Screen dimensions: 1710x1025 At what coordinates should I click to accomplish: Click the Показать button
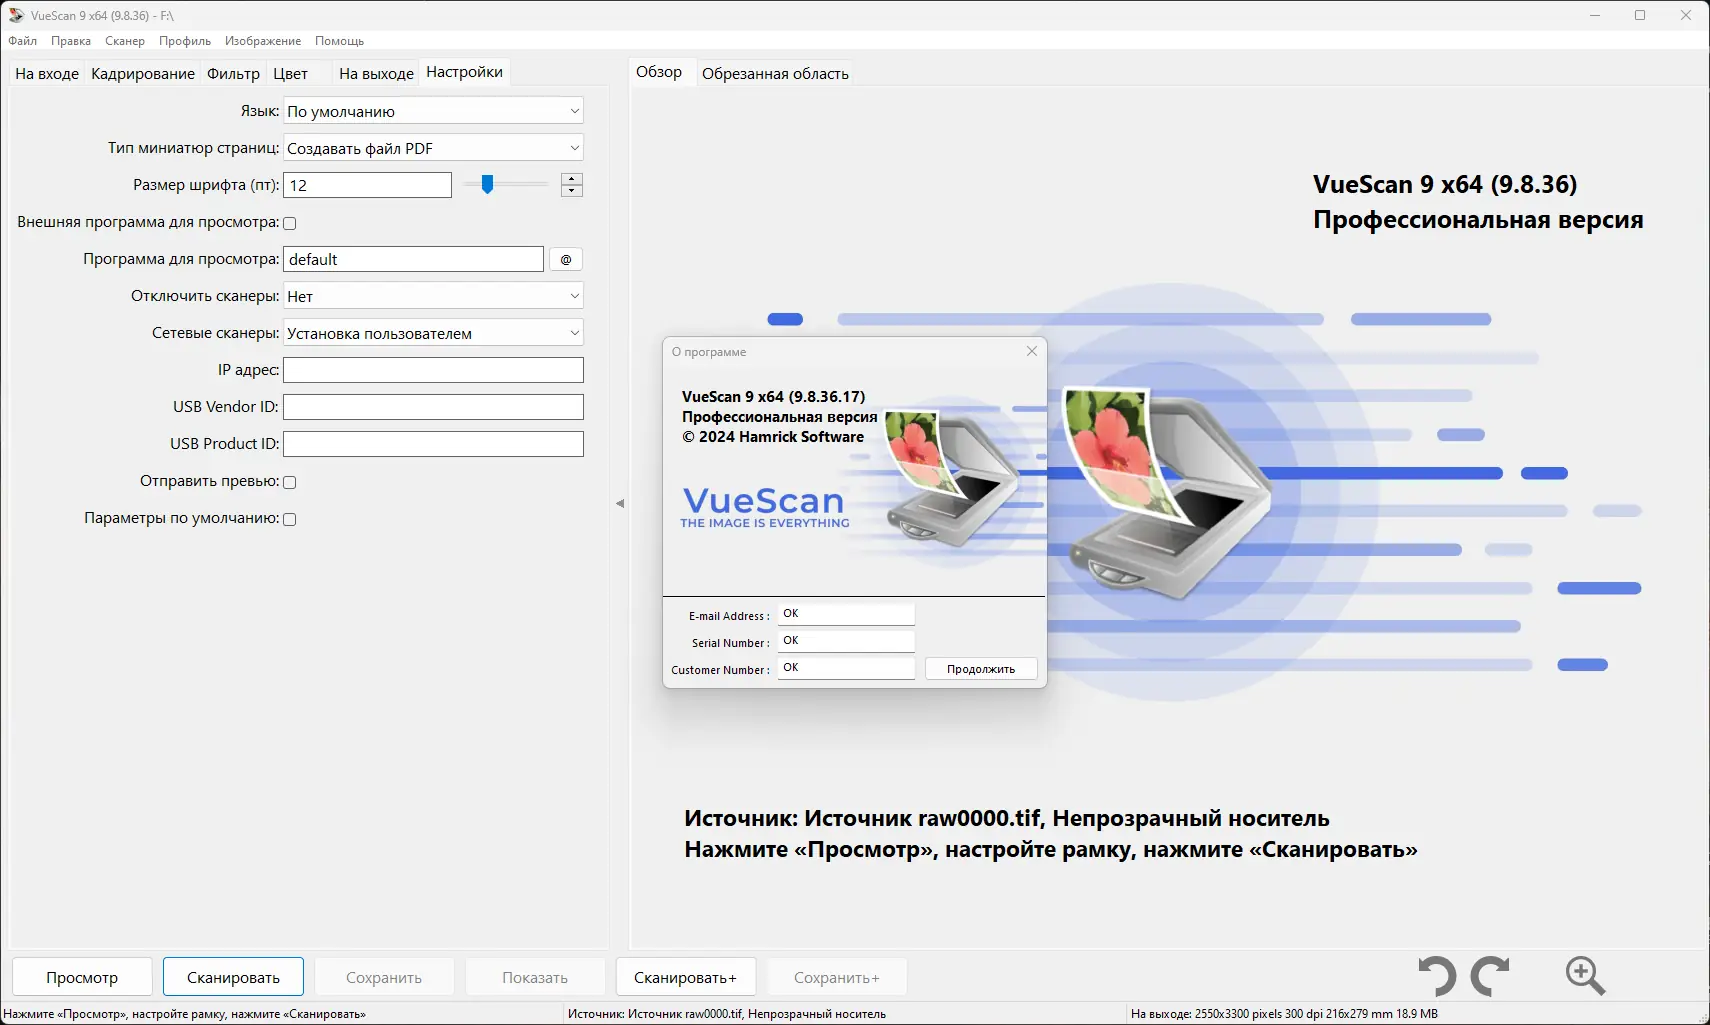click(x=535, y=977)
